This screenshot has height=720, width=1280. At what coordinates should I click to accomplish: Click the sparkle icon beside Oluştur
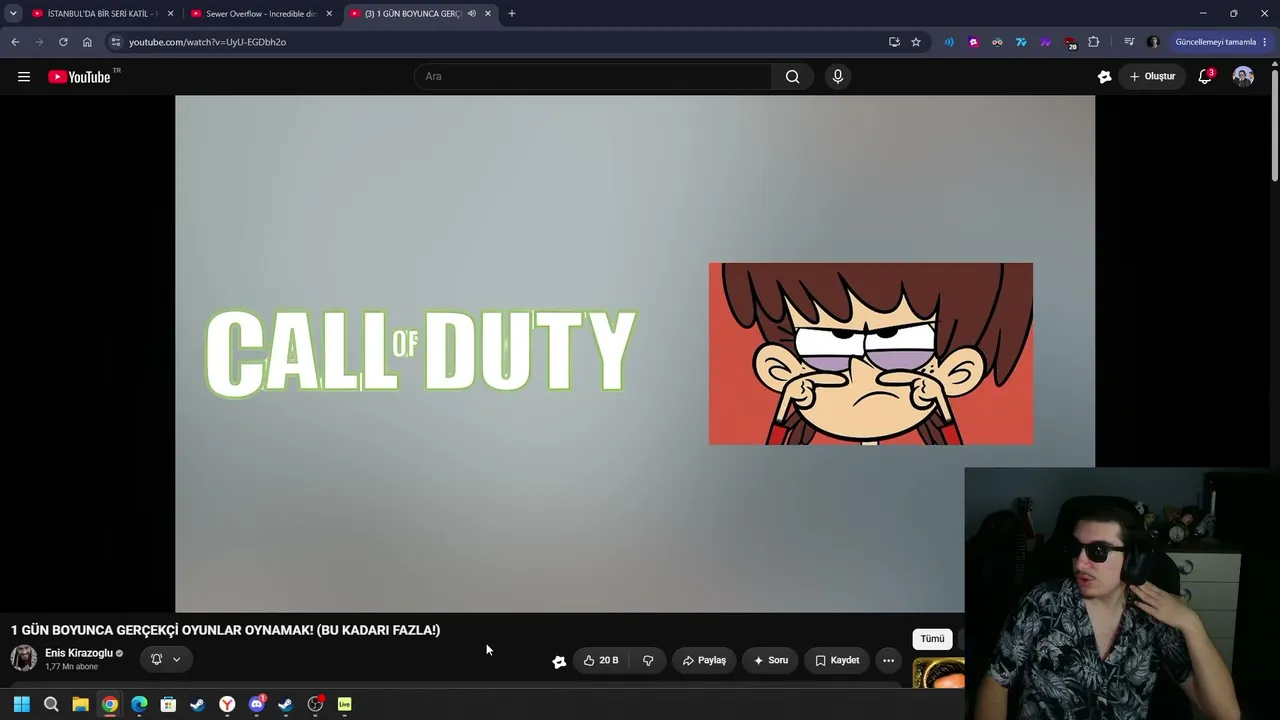click(x=1104, y=77)
